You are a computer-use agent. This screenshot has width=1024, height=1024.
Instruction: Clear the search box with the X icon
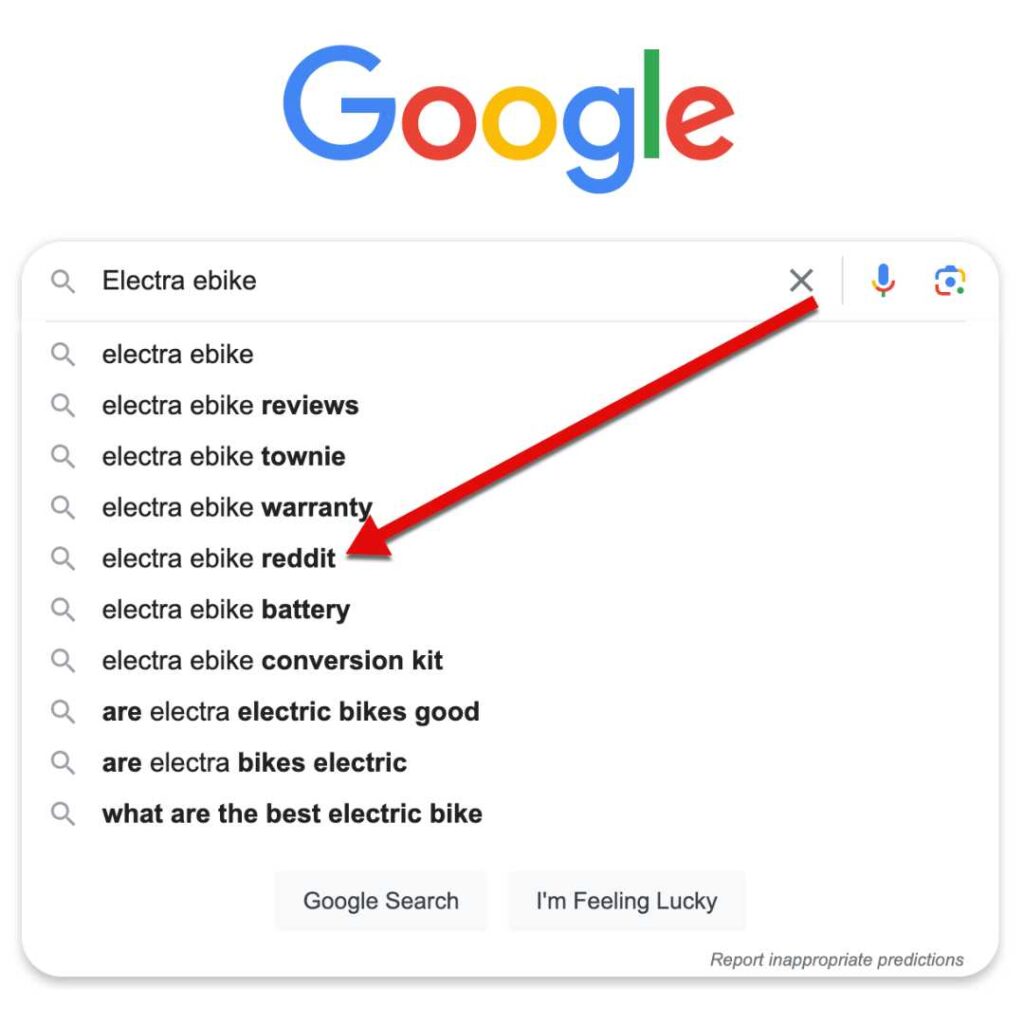(801, 281)
